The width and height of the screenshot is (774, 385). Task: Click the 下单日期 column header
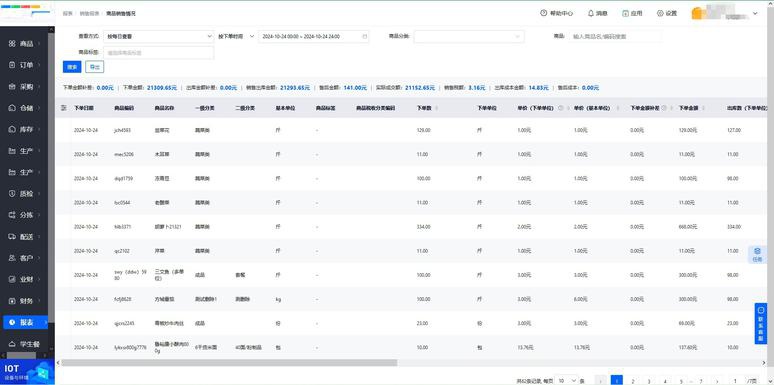point(83,108)
